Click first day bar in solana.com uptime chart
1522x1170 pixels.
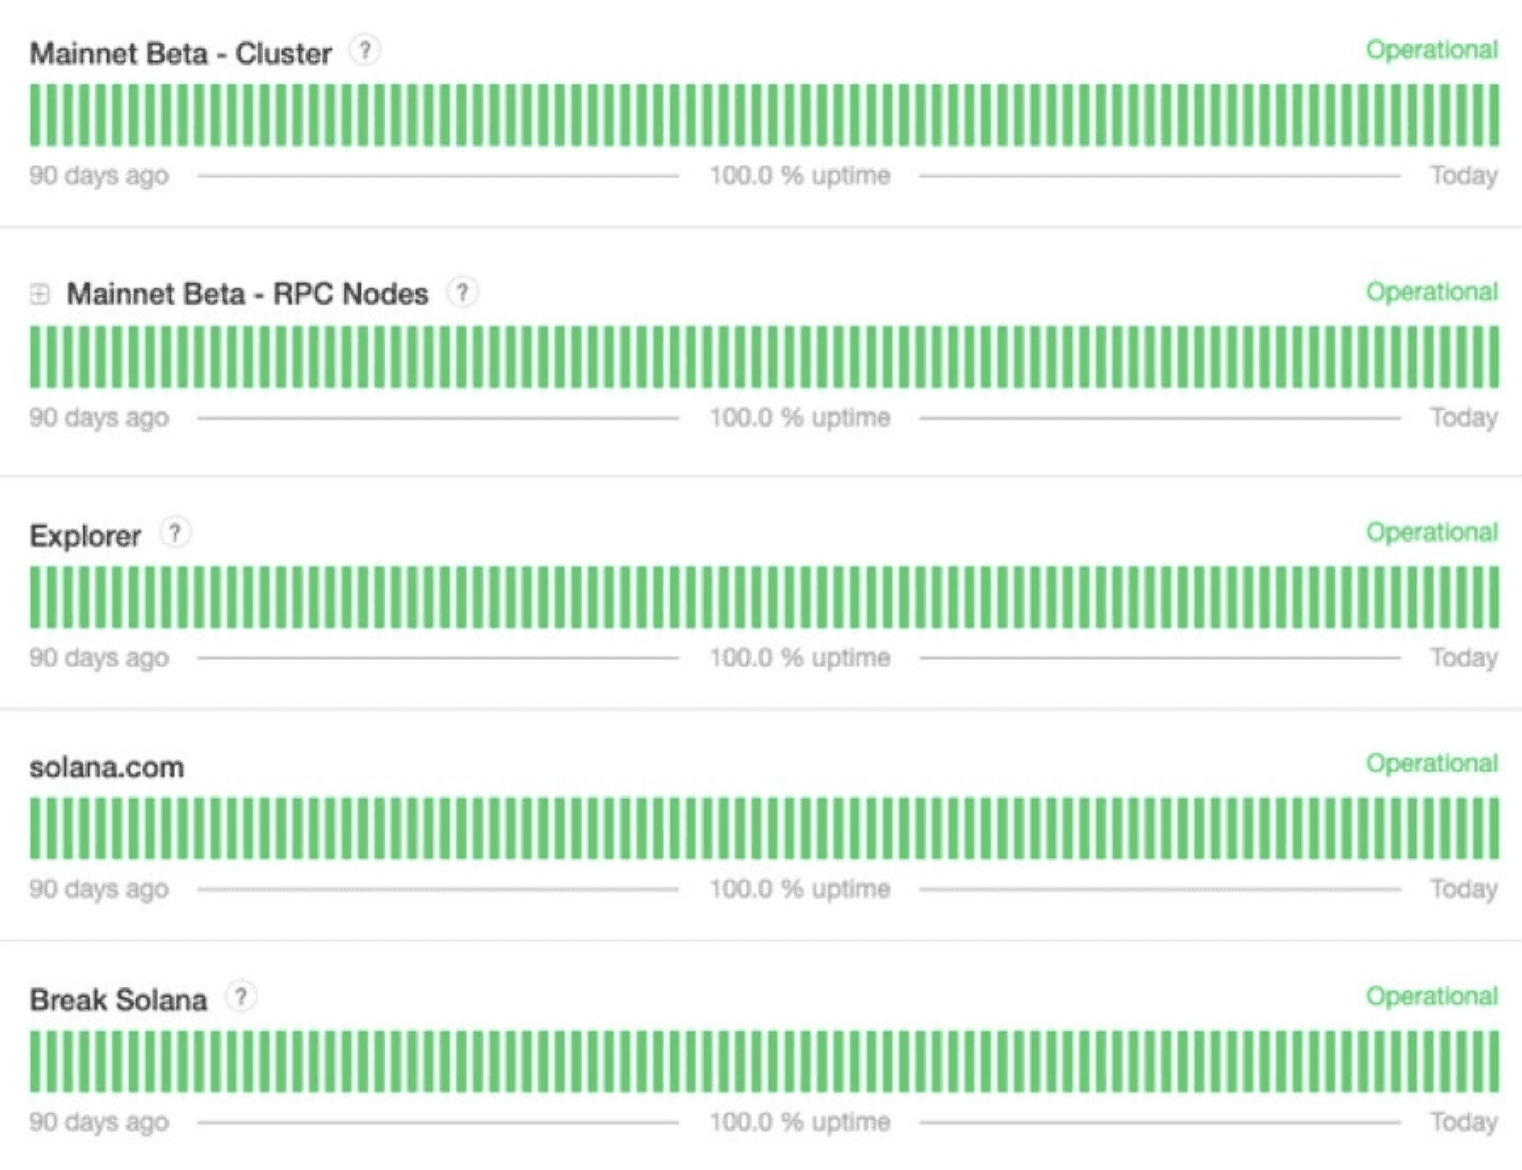pos(36,828)
